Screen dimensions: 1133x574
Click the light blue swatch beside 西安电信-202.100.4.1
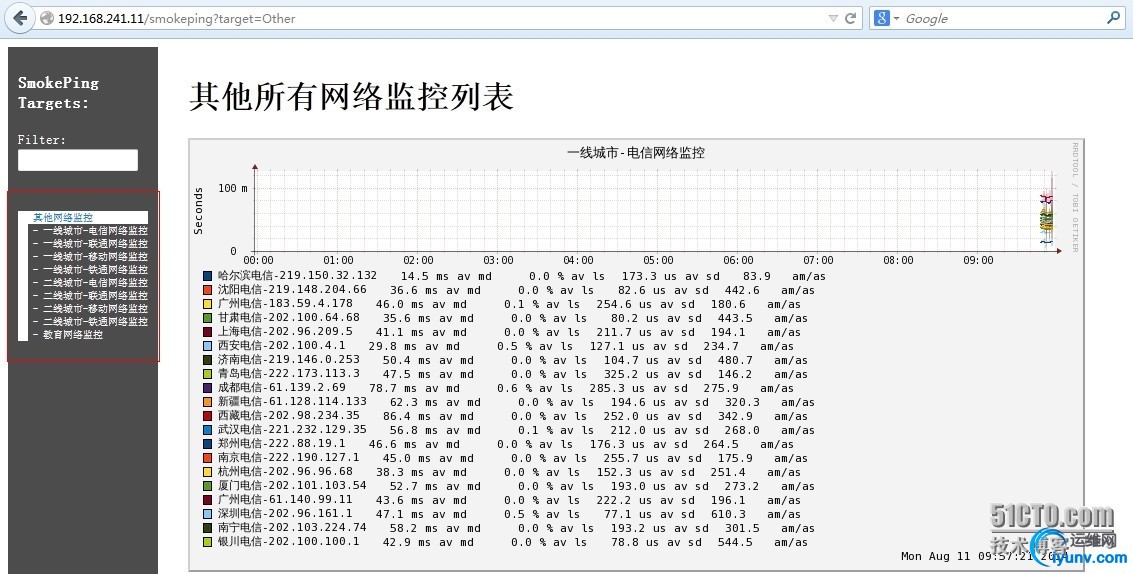(208, 346)
